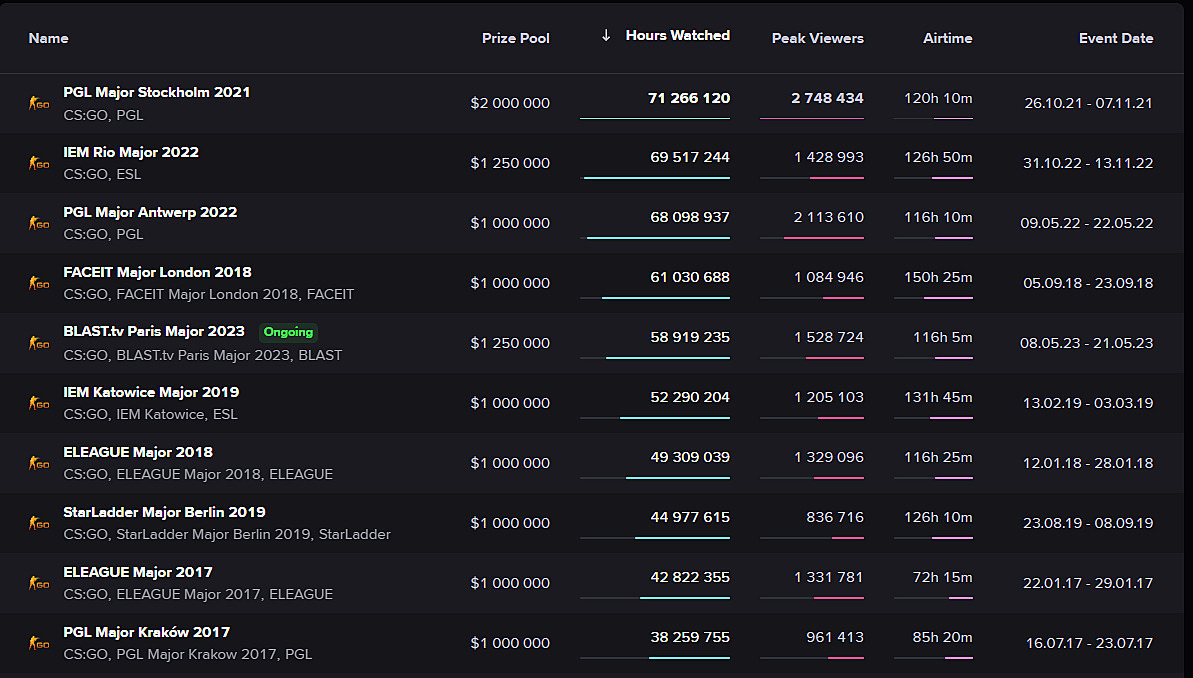Screen dimensions: 1193x678
Task: Click hours watched value 61 030 688
Action: (690, 277)
